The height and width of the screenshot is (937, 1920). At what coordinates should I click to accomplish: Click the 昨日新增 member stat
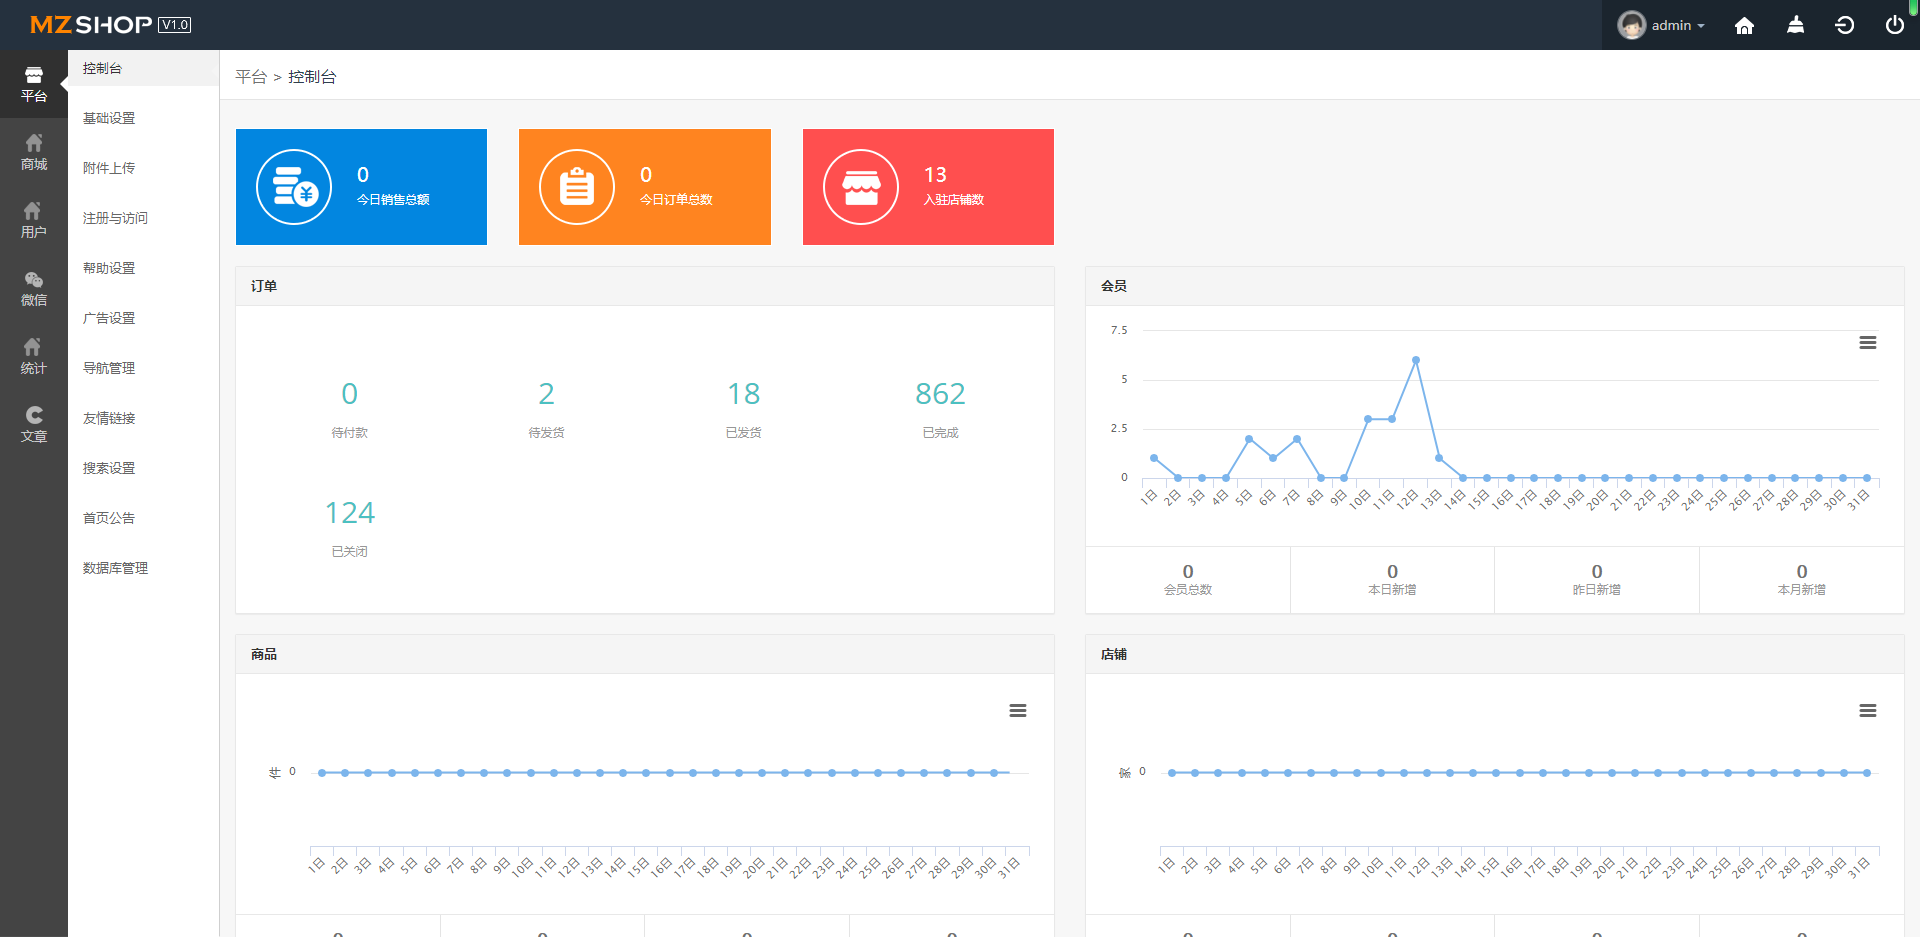point(1597,579)
